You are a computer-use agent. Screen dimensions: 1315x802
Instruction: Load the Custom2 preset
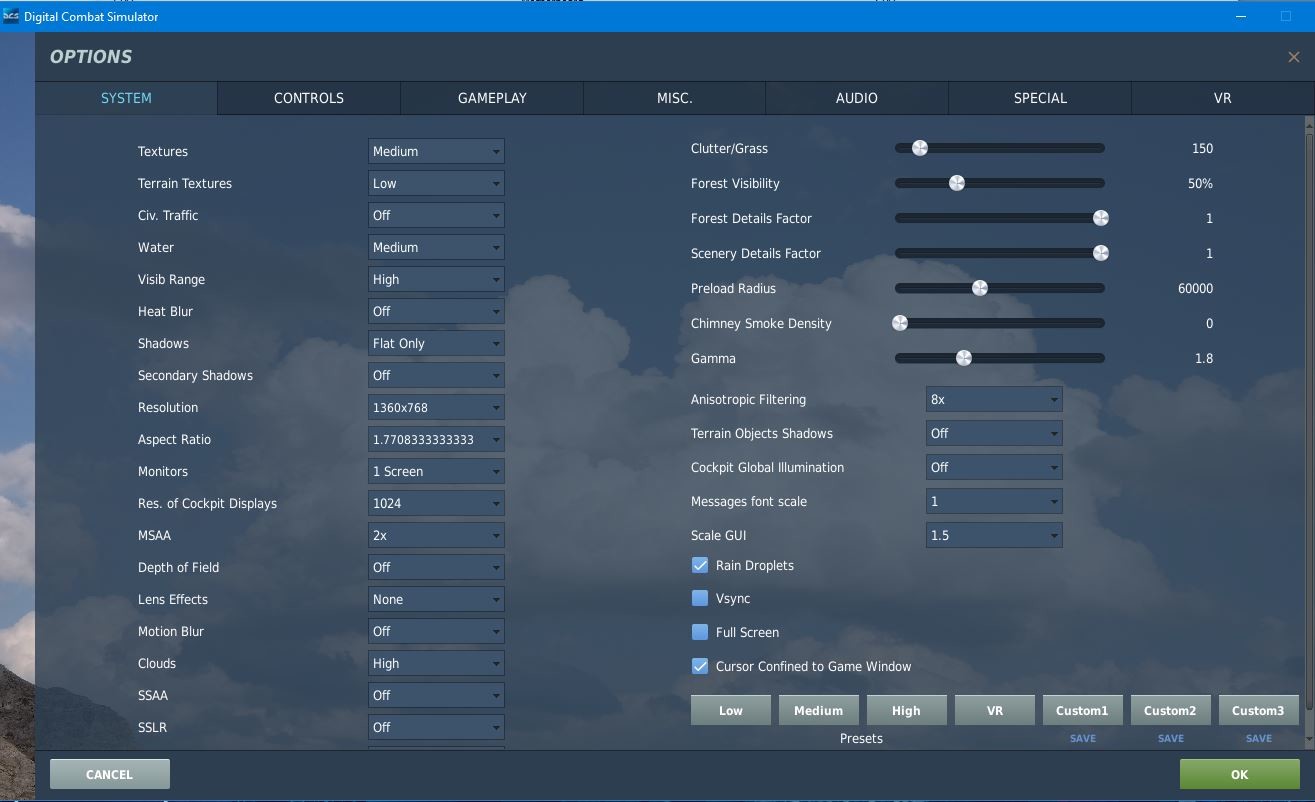click(1171, 710)
